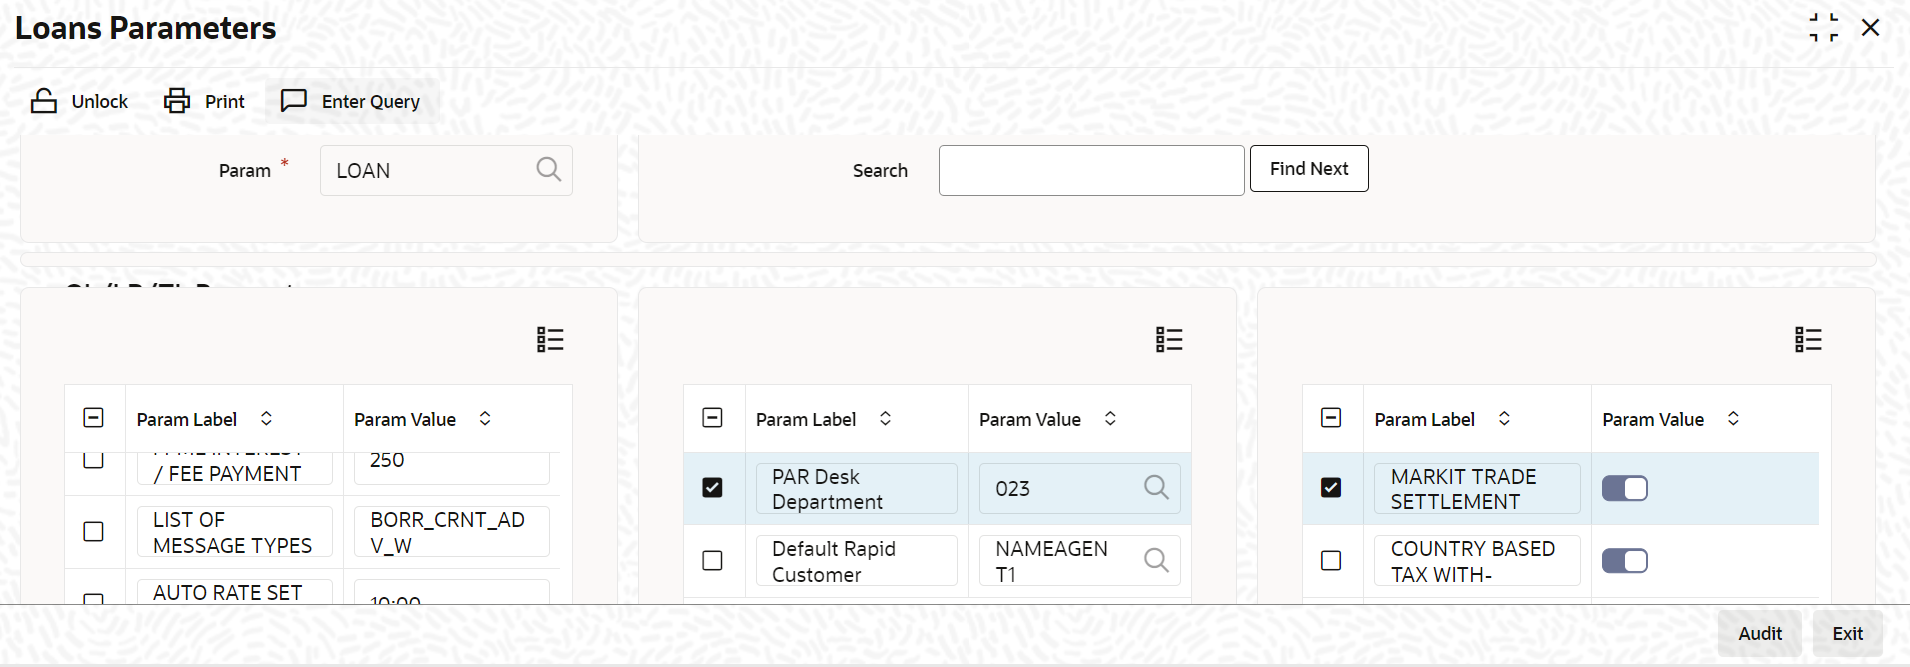Click the 250 value cell
Screen dimensions: 1910x667
451,468
